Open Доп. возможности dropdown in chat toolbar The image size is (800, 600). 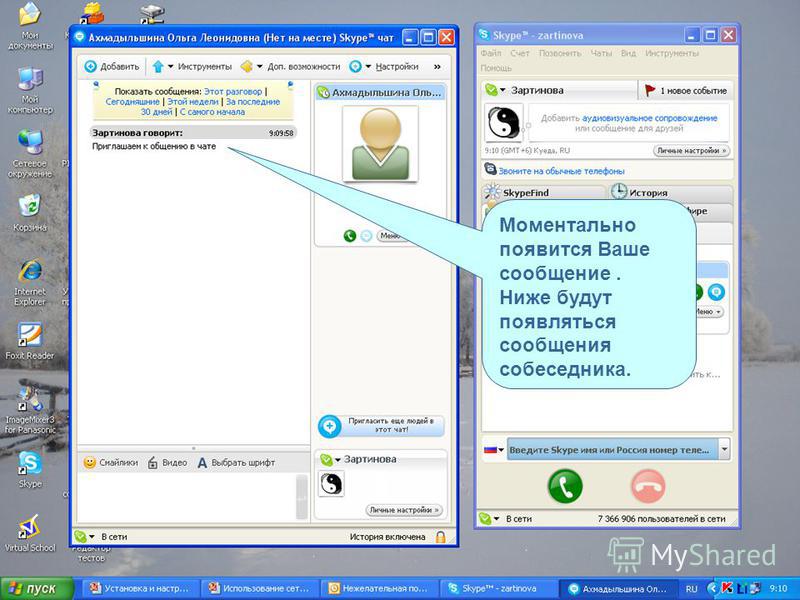coord(290,66)
